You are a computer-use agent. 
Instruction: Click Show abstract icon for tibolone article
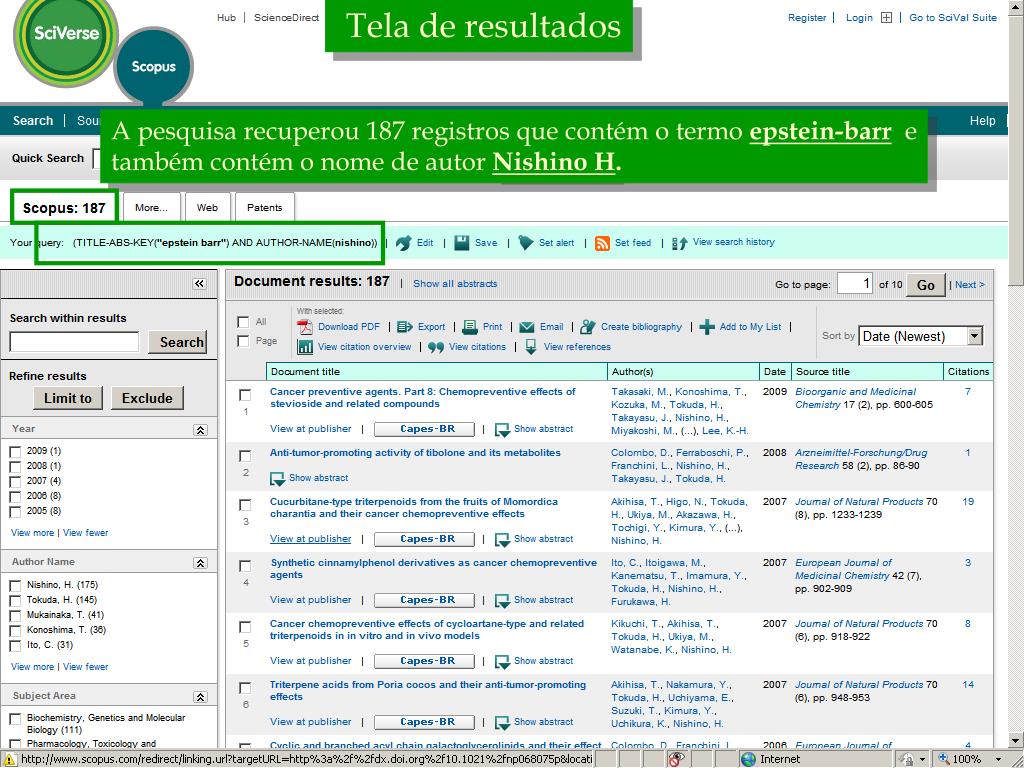coord(278,479)
